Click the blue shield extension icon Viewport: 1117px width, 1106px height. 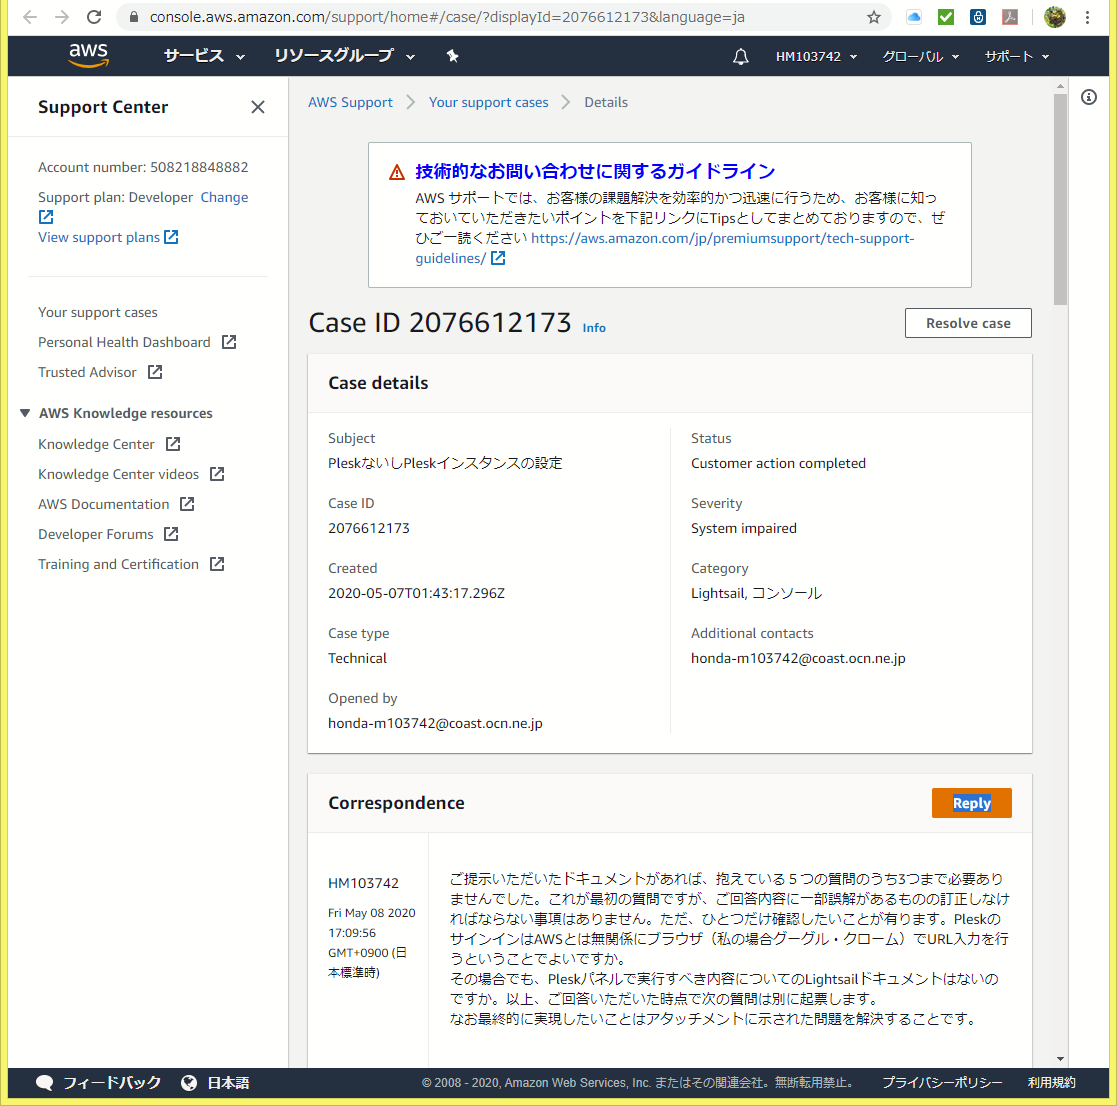(978, 17)
